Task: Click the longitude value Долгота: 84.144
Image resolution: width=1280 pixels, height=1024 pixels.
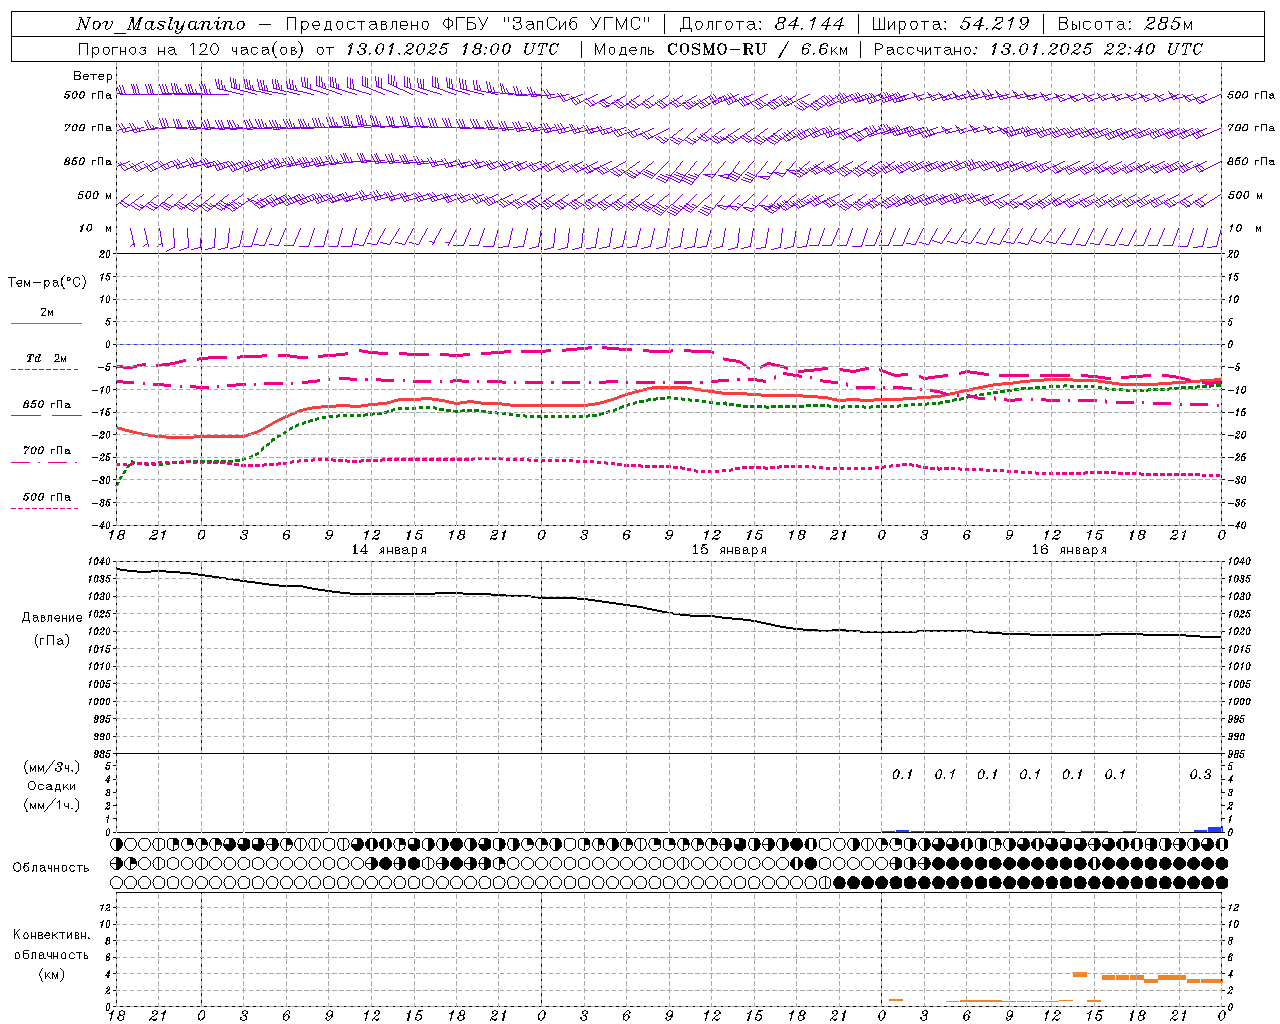Action: point(762,24)
